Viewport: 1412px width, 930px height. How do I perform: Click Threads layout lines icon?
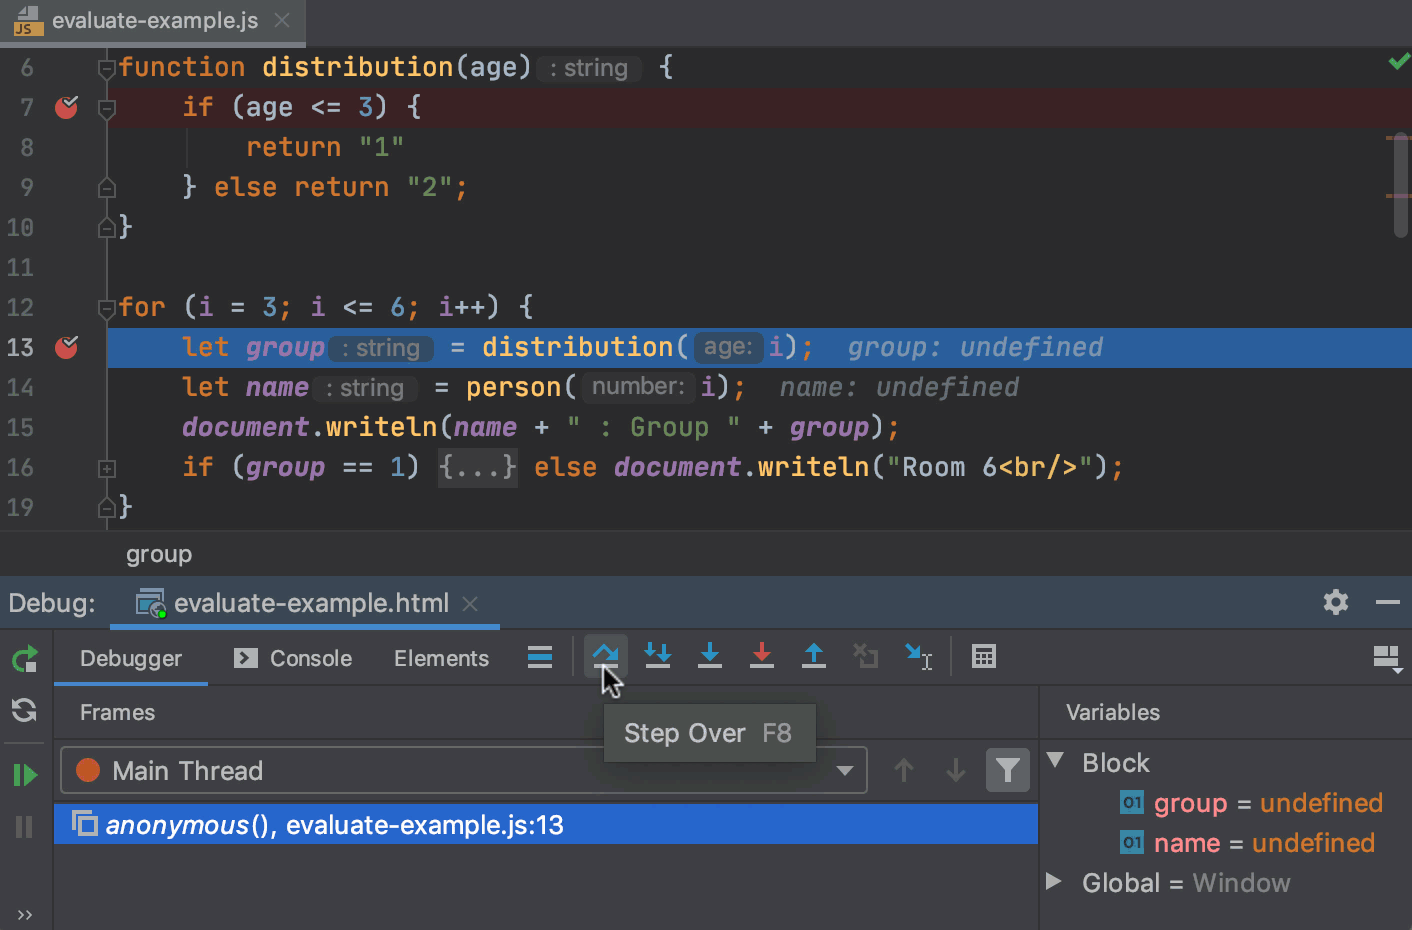(540, 656)
